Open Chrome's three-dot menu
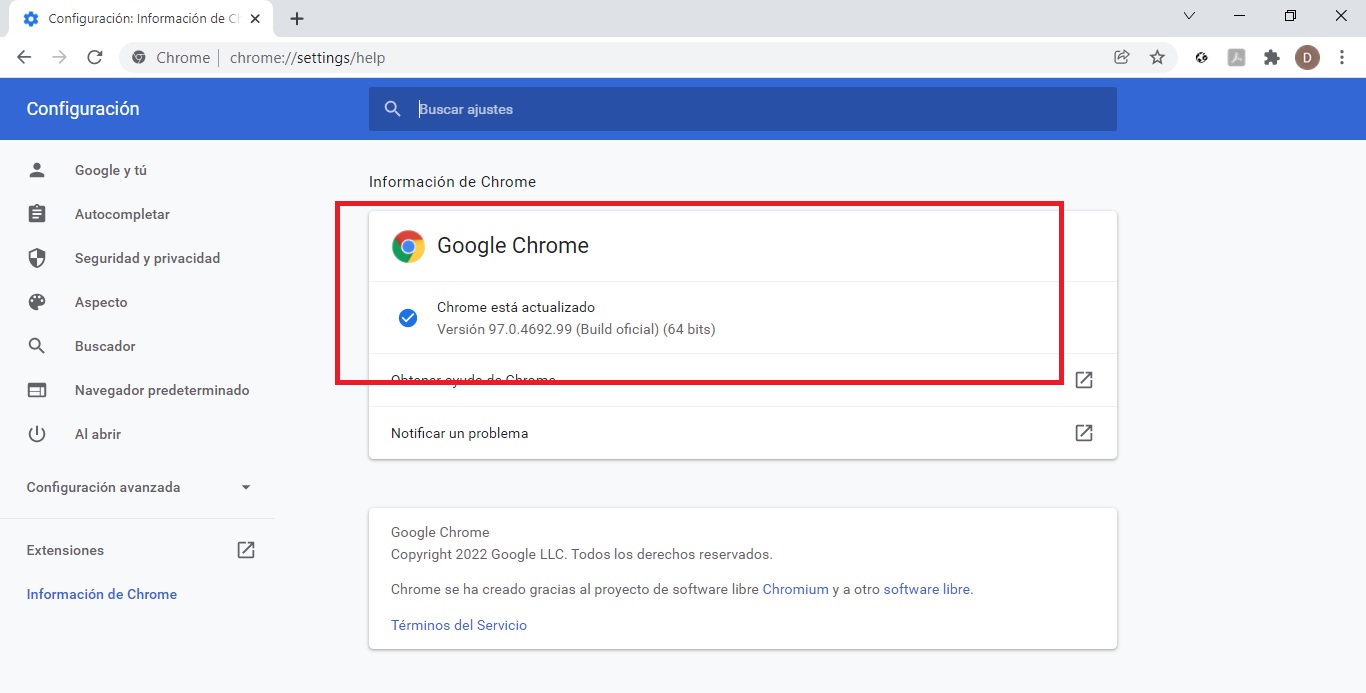This screenshot has width=1366, height=693. (x=1341, y=57)
